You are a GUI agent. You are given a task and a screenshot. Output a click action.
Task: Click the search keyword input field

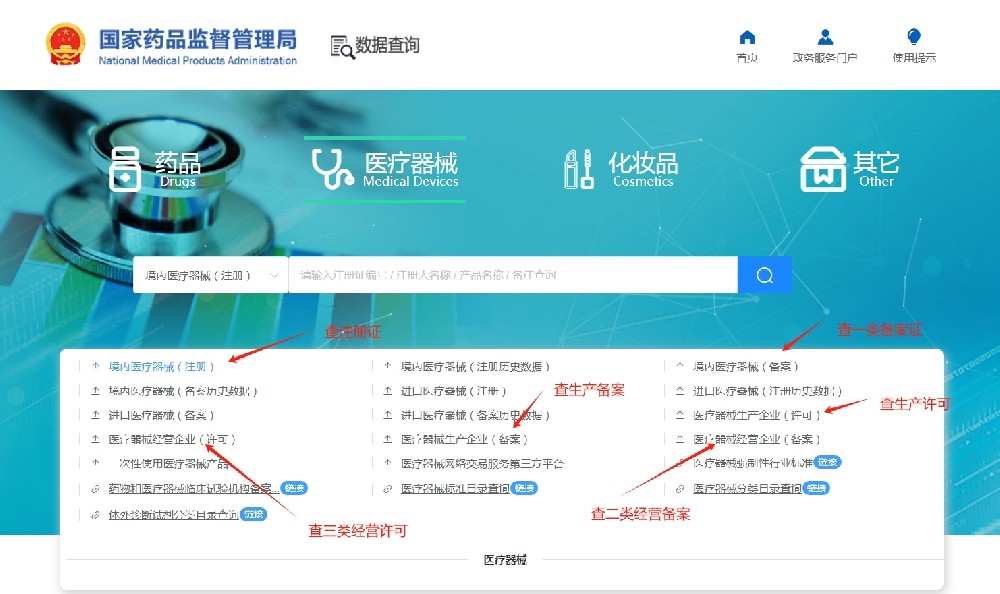point(512,275)
